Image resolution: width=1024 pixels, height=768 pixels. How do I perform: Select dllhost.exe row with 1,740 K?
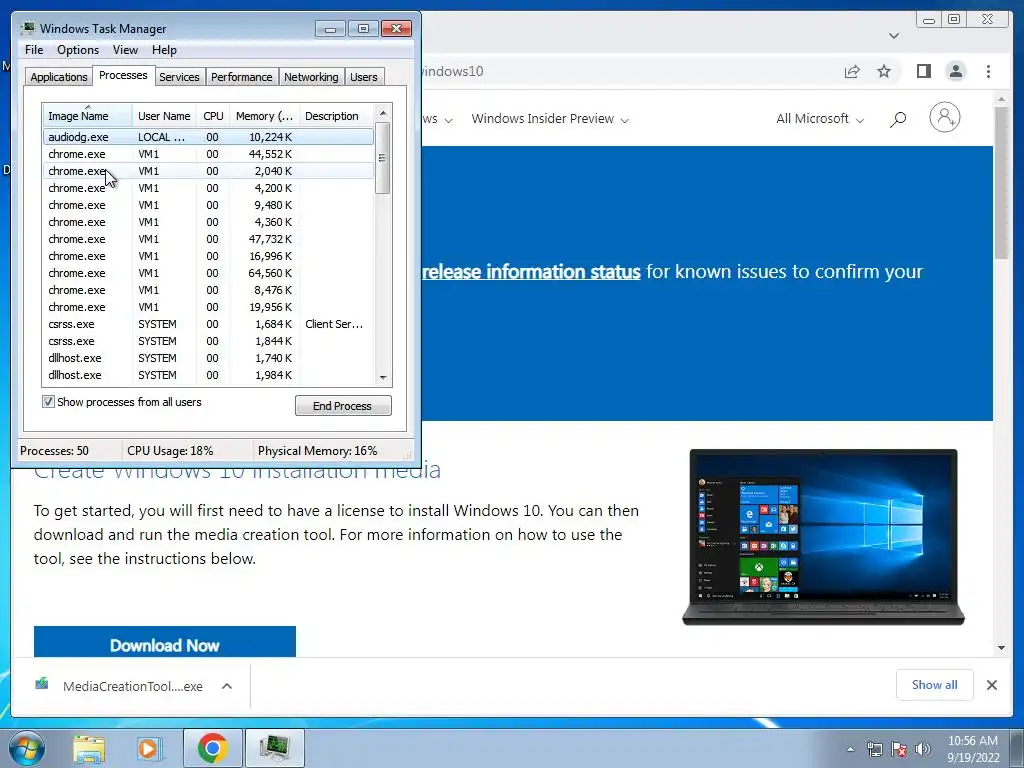click(x=208, y=358)
